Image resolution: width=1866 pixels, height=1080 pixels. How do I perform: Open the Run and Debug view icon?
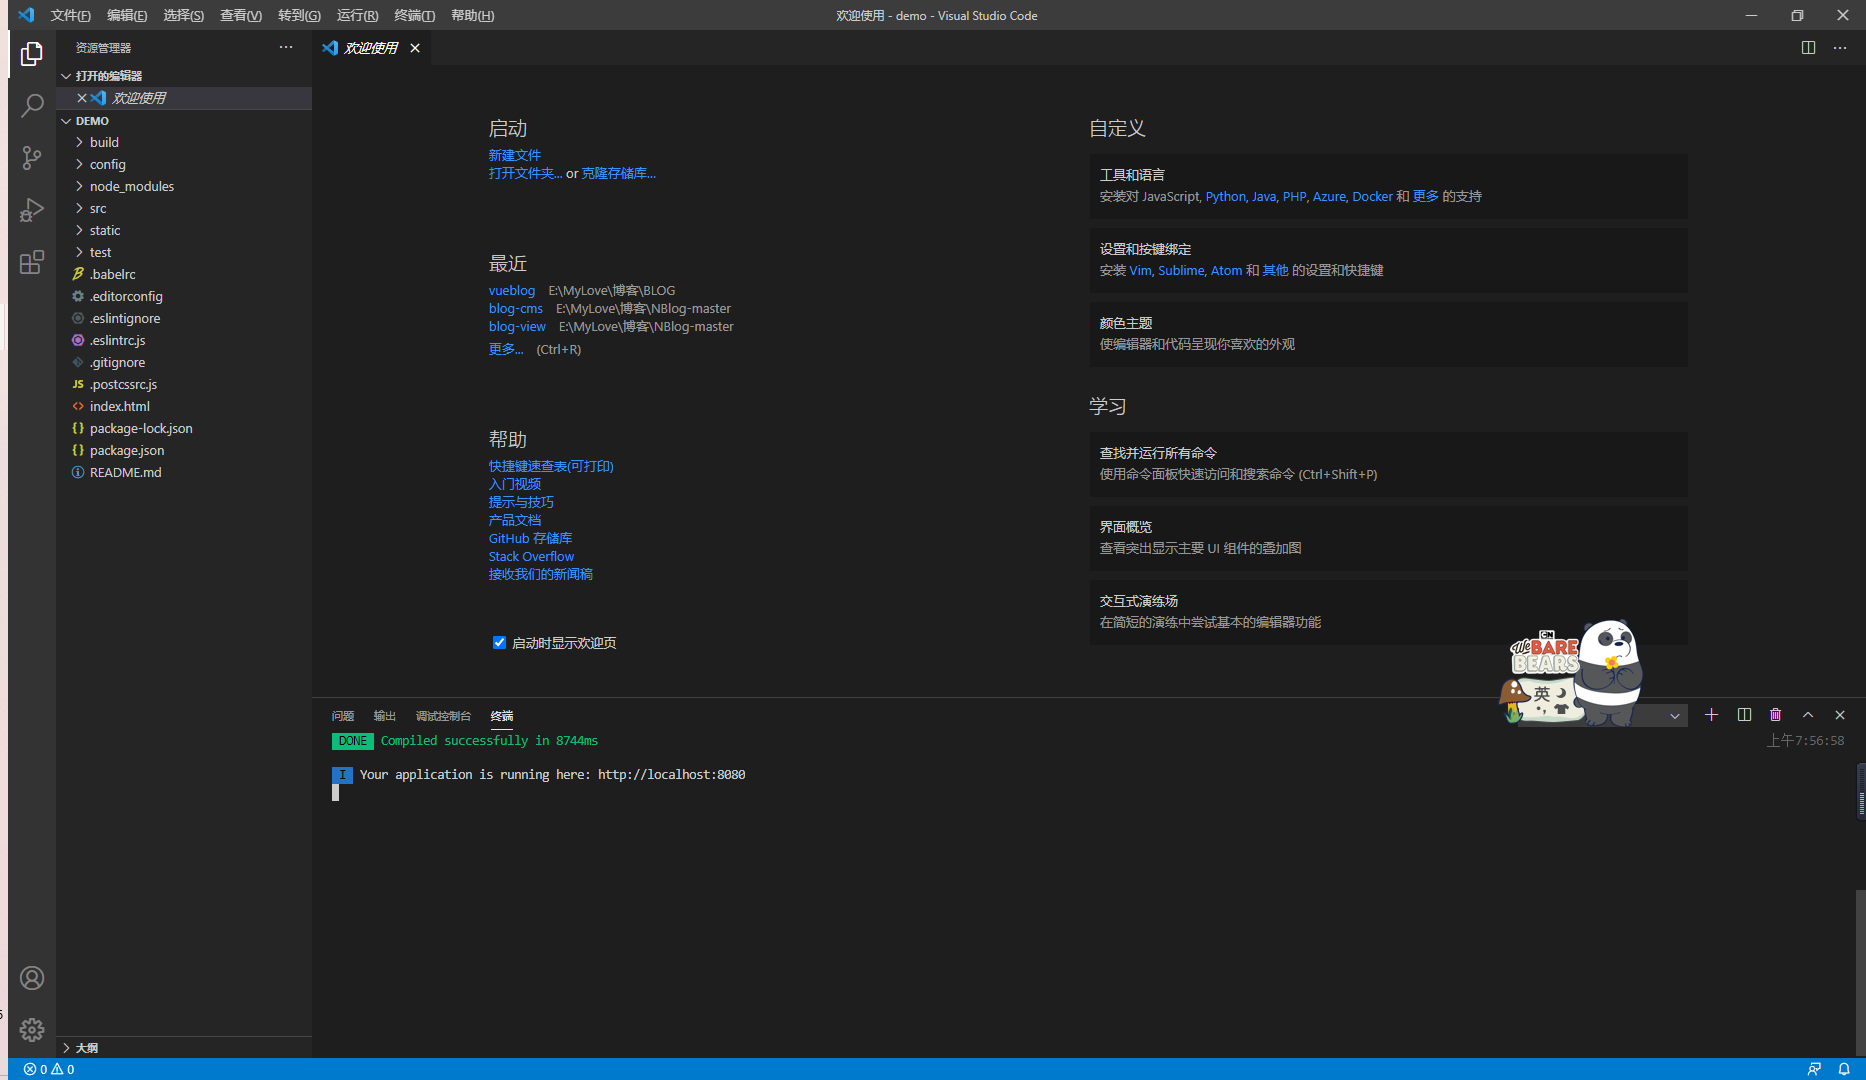[32, 209]
